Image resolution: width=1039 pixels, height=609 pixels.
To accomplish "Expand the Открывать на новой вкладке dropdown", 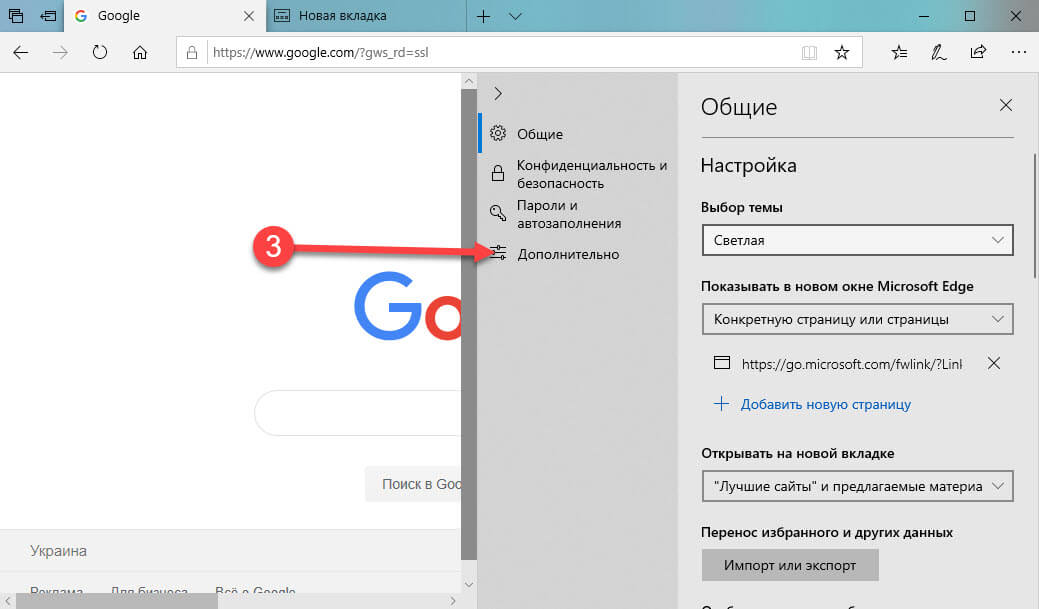I will click(x=857, y=486).
